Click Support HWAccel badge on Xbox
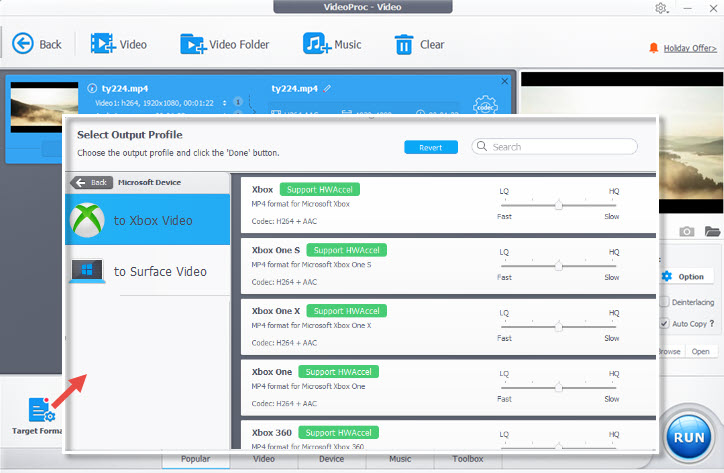The width and height of the screenshot is (724, 473). 320,189
